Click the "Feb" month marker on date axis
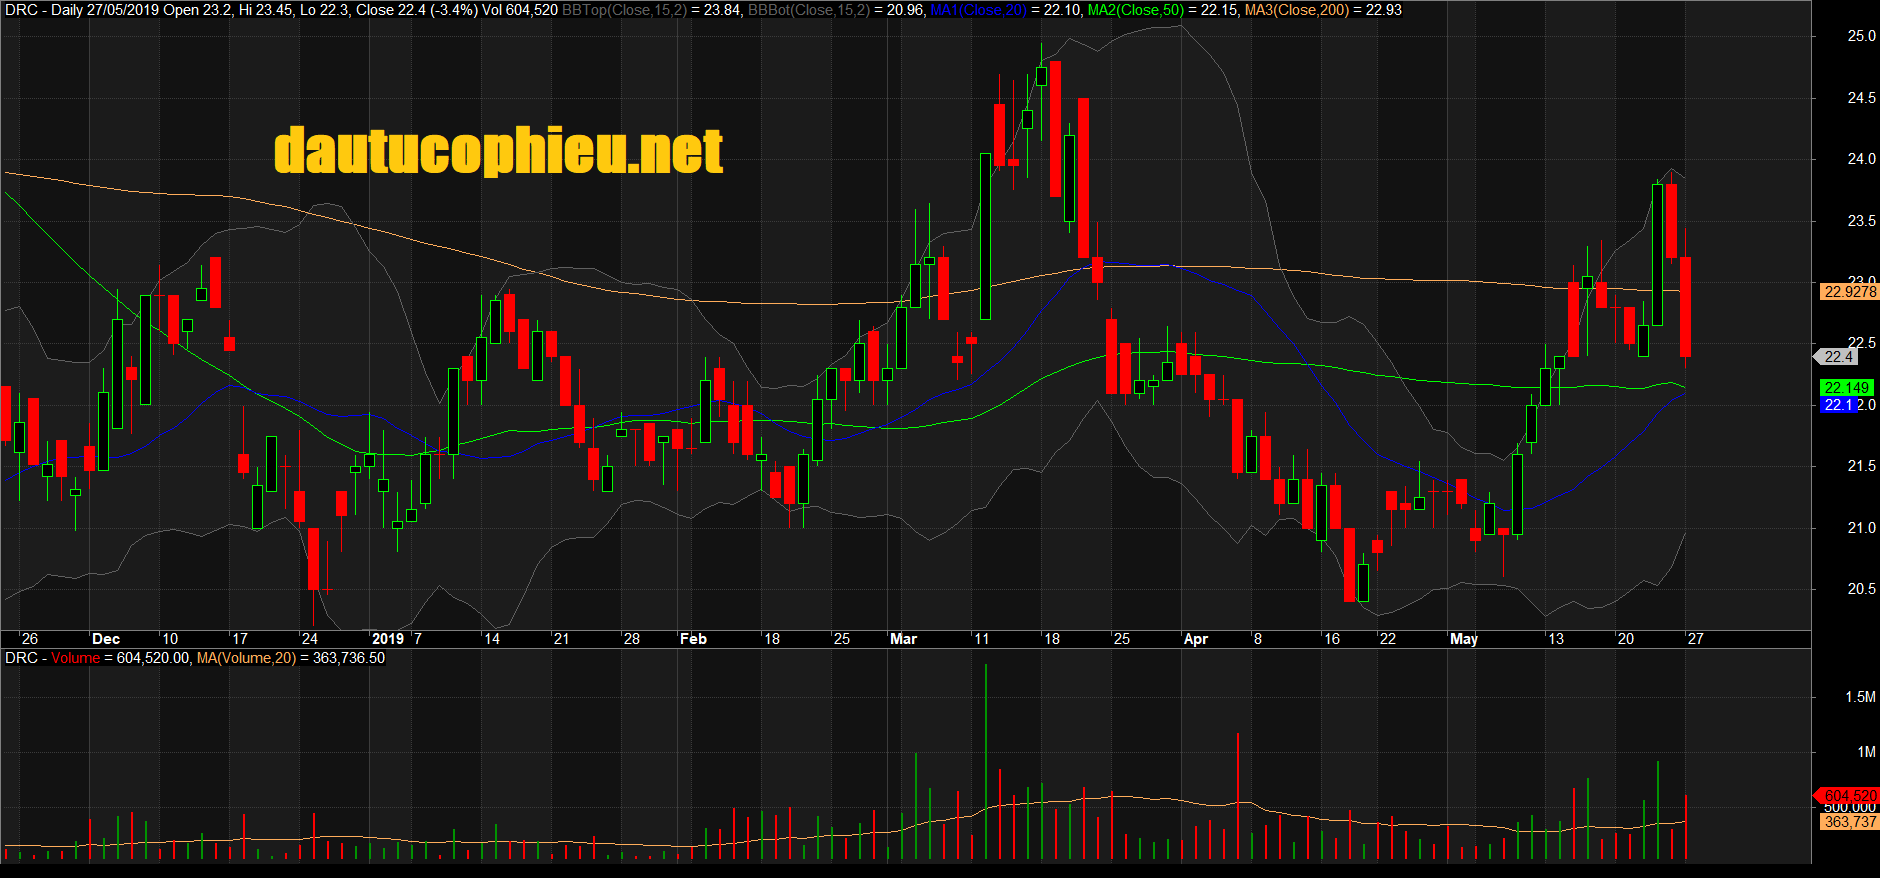 coord(693,639)
